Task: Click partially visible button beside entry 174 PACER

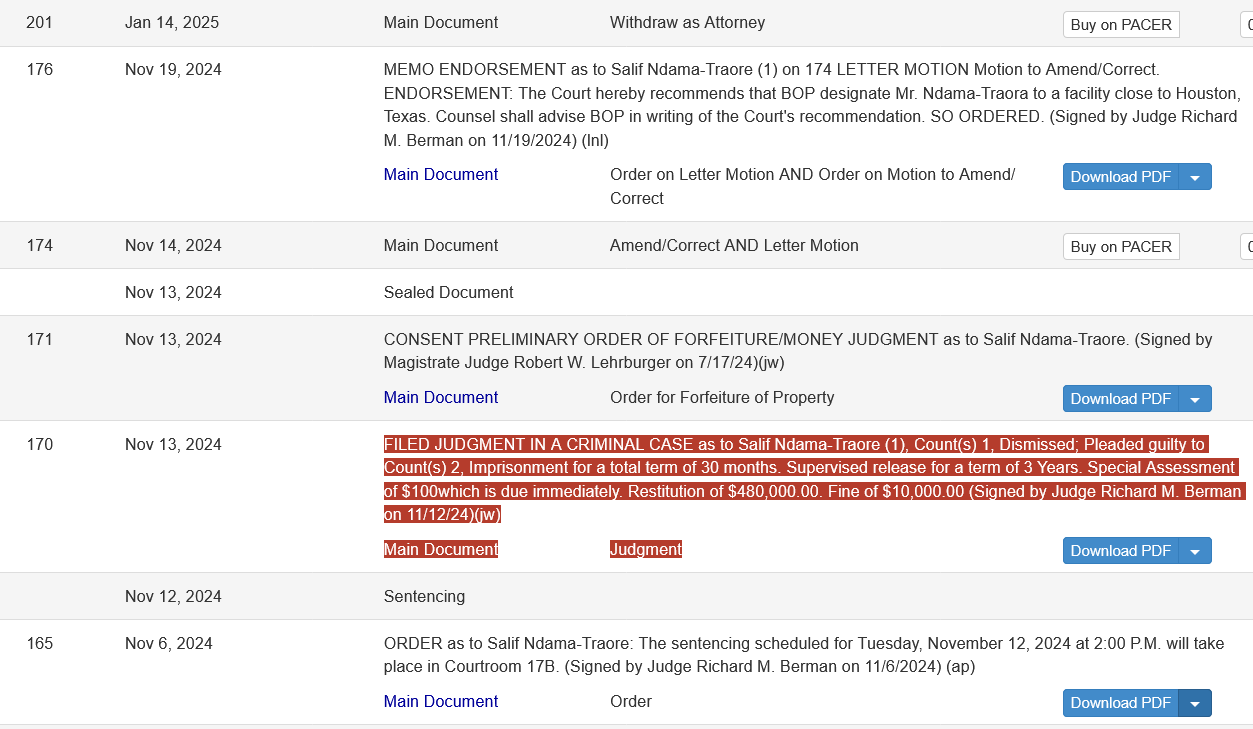Action: tap(1247, 247)
